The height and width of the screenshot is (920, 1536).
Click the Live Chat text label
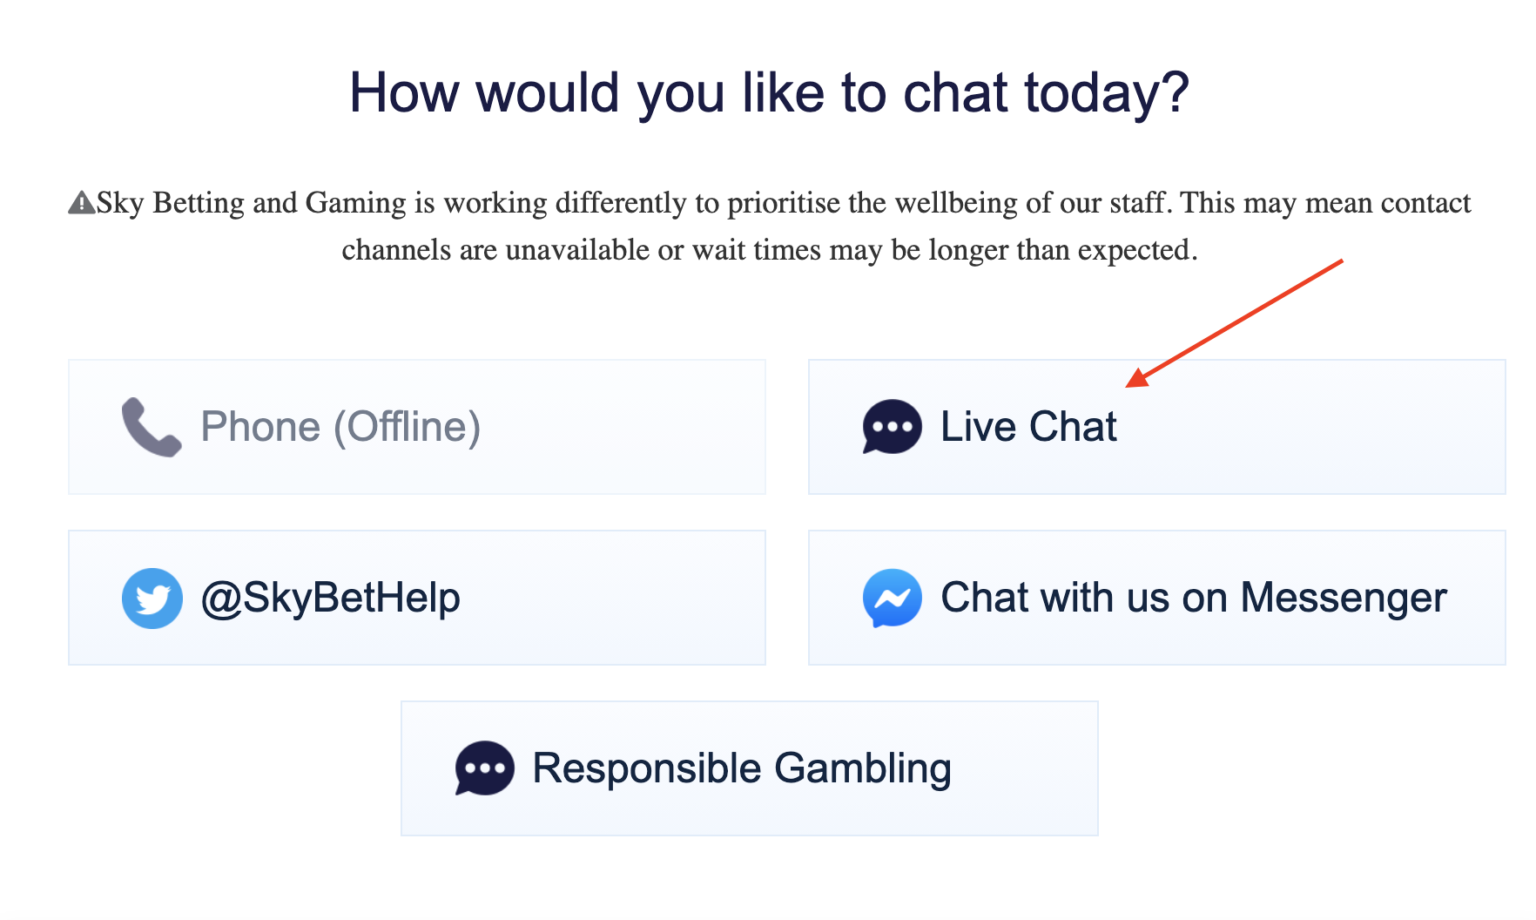click(x=1028, y=427)
